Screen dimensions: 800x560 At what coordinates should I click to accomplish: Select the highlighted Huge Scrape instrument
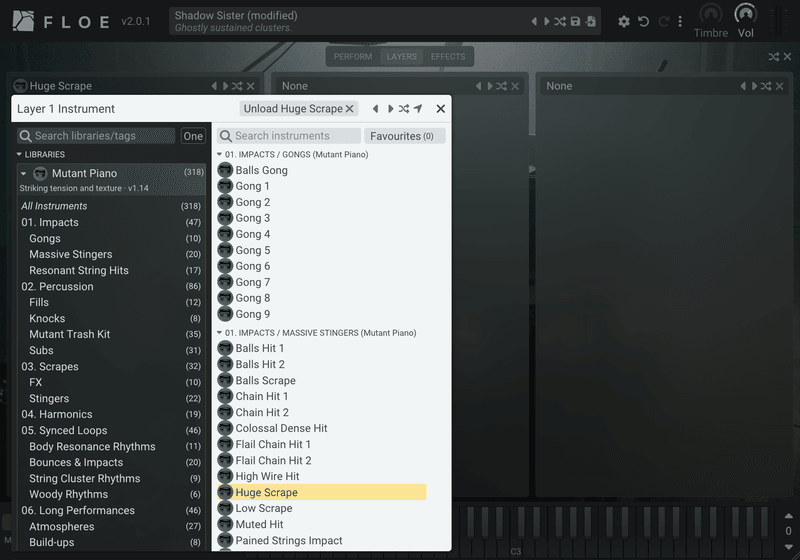pyautogui.click(x=321, y=492)
